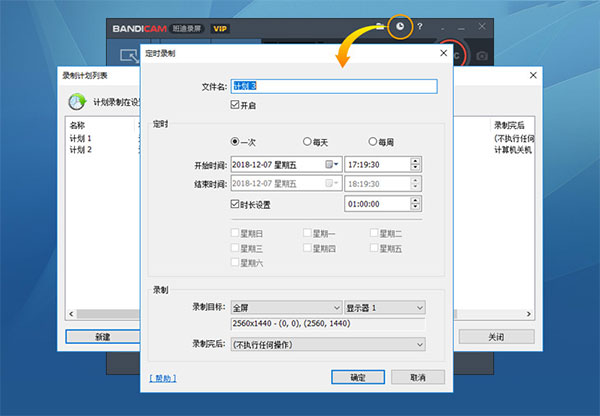This screenshot has width=600, height=416.
Task: Click 新建 in the recording schedule list window
Action: (x=103, y=337)
